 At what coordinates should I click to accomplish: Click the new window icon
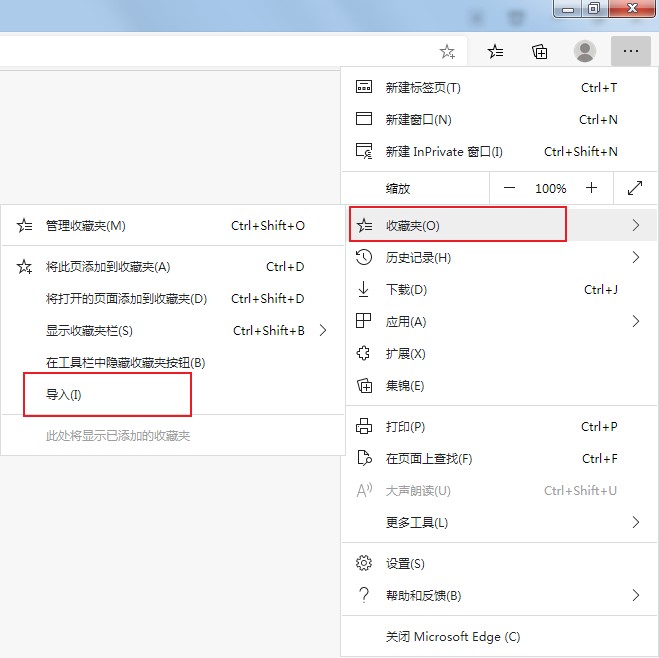click(x=364, y=119)
